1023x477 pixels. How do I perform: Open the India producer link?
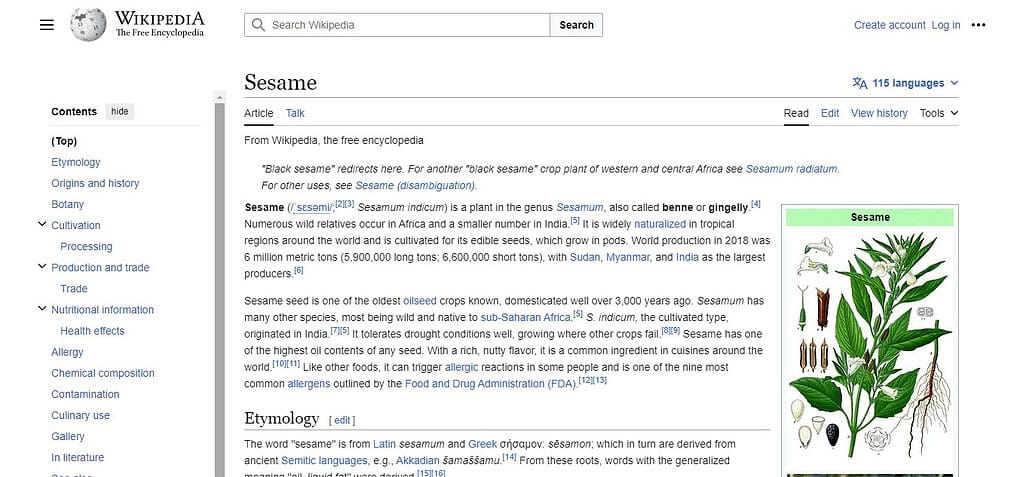click(687, 257)
